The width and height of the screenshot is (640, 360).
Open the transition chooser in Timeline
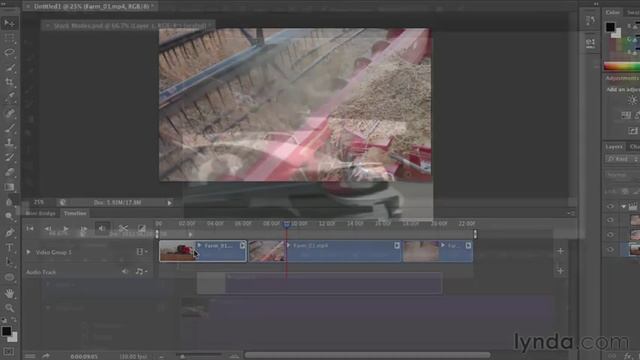point(142,228)
